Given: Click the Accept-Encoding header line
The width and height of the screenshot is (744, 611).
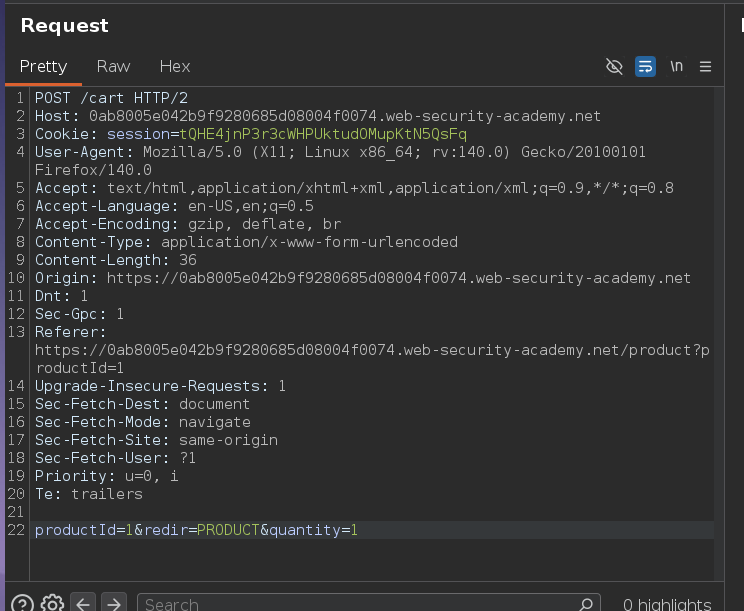Looking at the screenshot, I should pyautogui.click(x=188, y=224).
